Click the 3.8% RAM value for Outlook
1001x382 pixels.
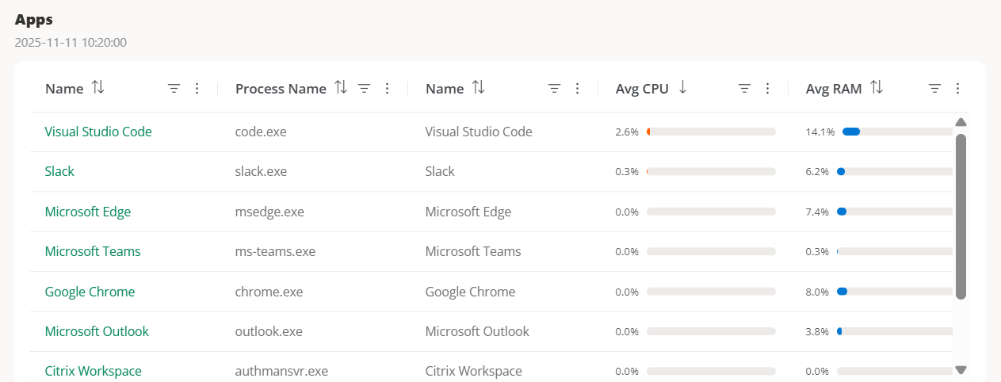tap(817, 332)
